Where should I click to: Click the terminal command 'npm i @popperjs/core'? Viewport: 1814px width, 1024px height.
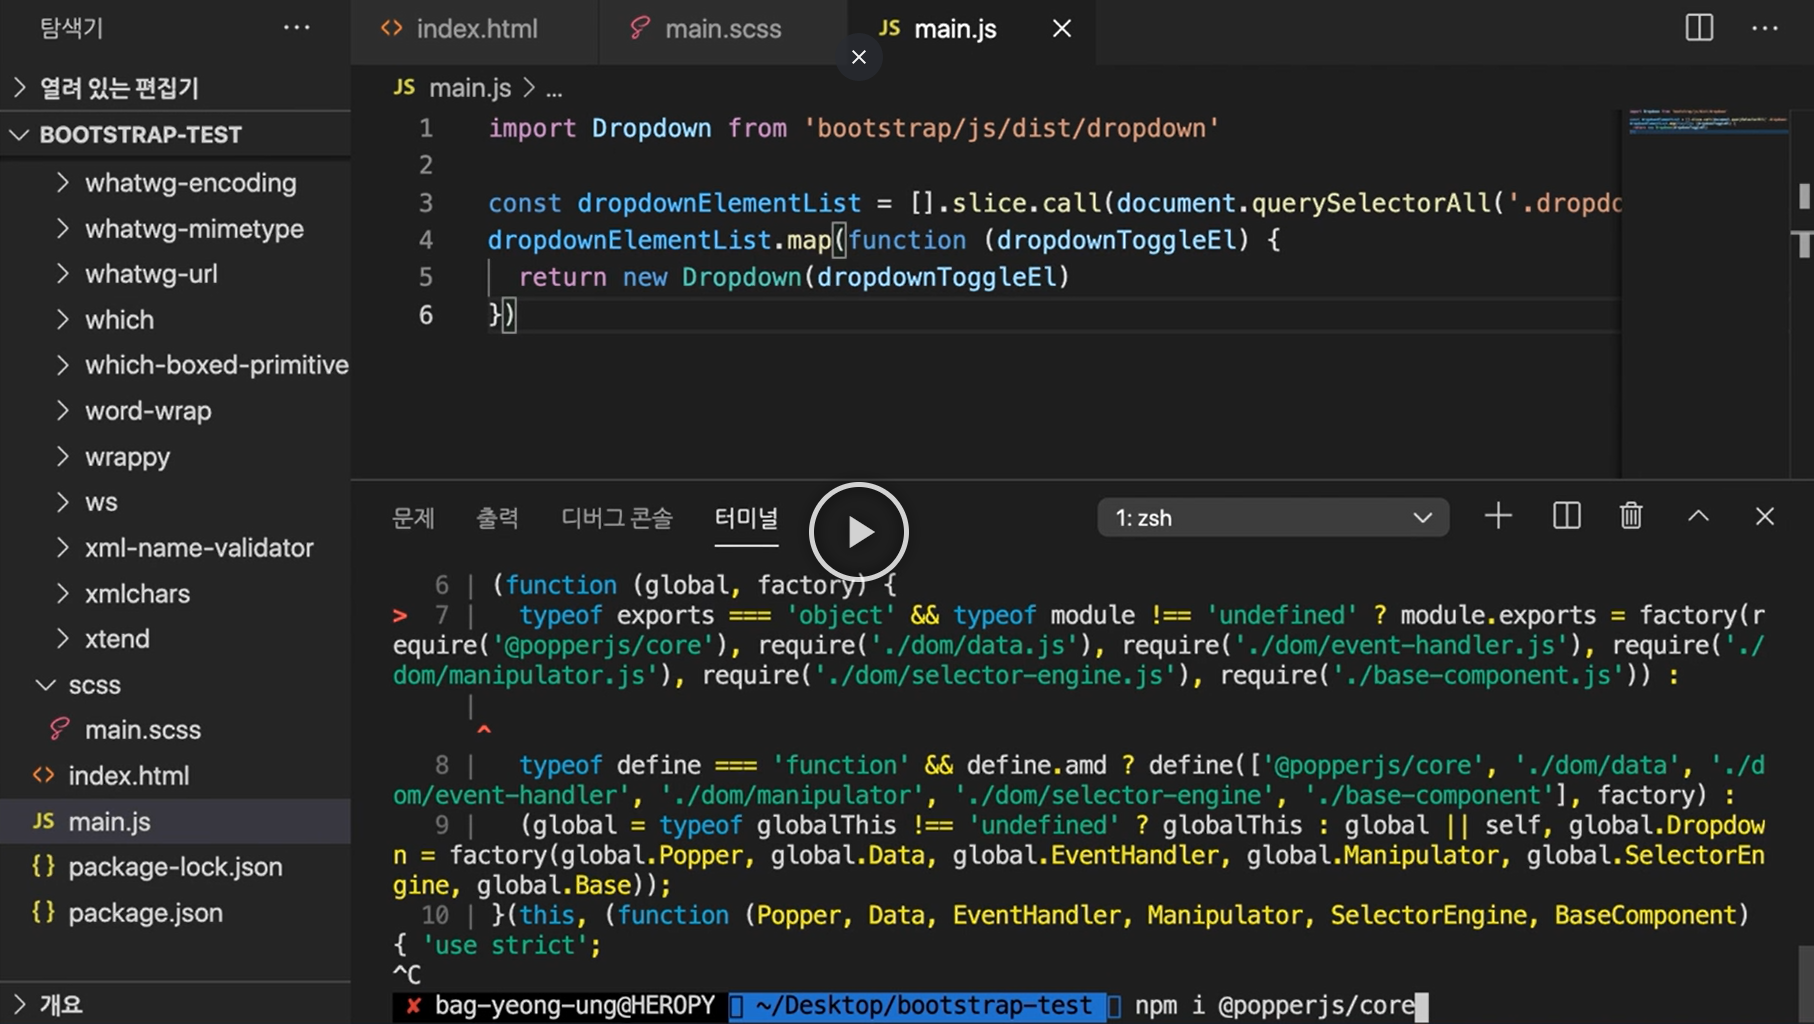(x=1275, y=1005)
